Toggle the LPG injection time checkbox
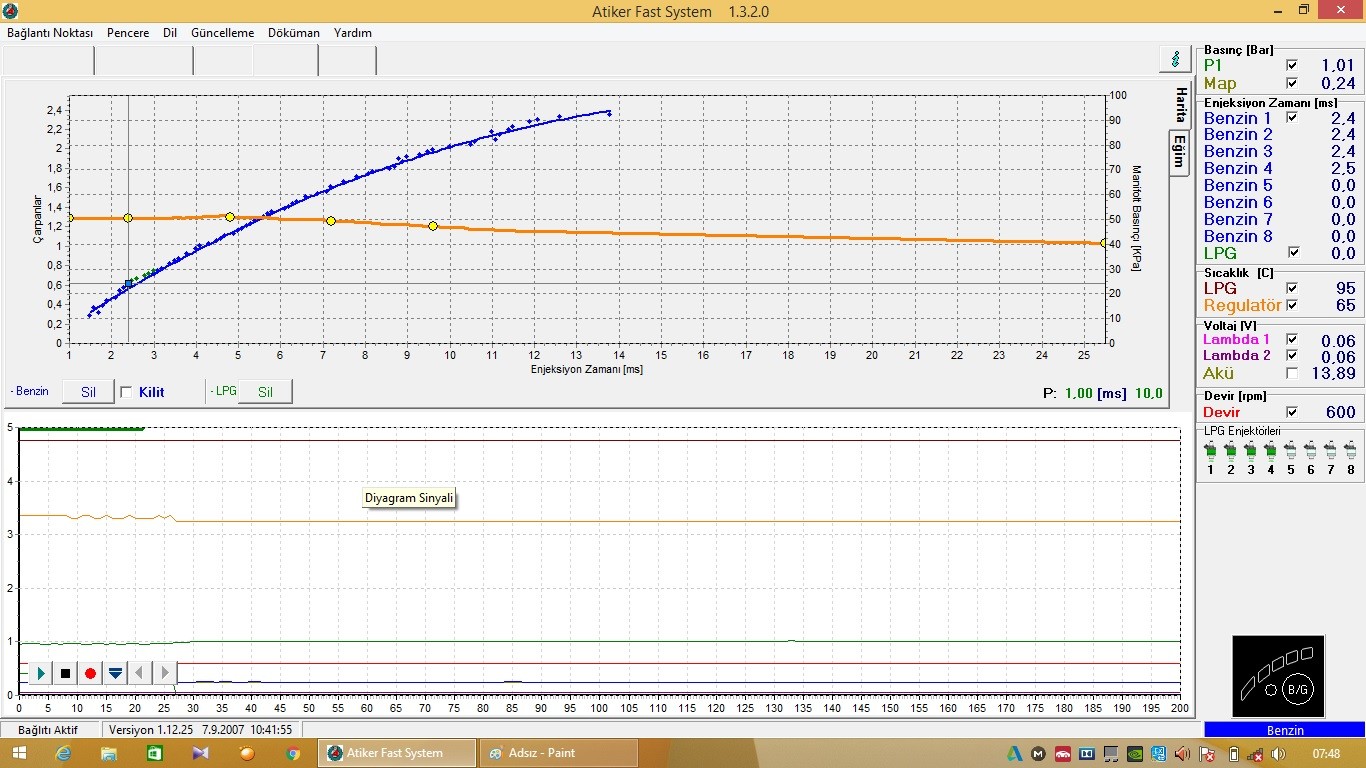 1292,253
